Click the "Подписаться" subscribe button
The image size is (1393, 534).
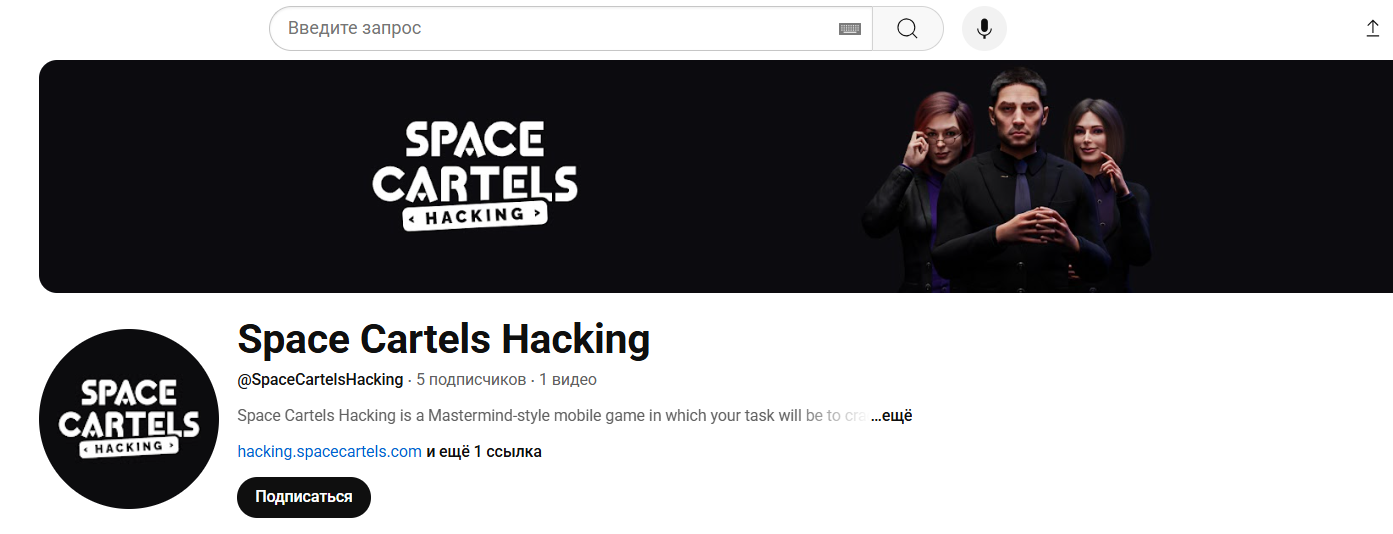[x=304, y=497]
